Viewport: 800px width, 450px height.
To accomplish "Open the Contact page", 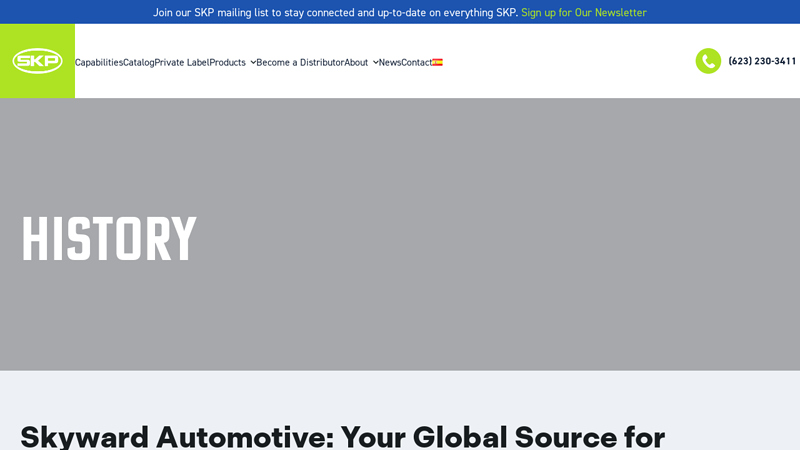I will tap(416, 62).
